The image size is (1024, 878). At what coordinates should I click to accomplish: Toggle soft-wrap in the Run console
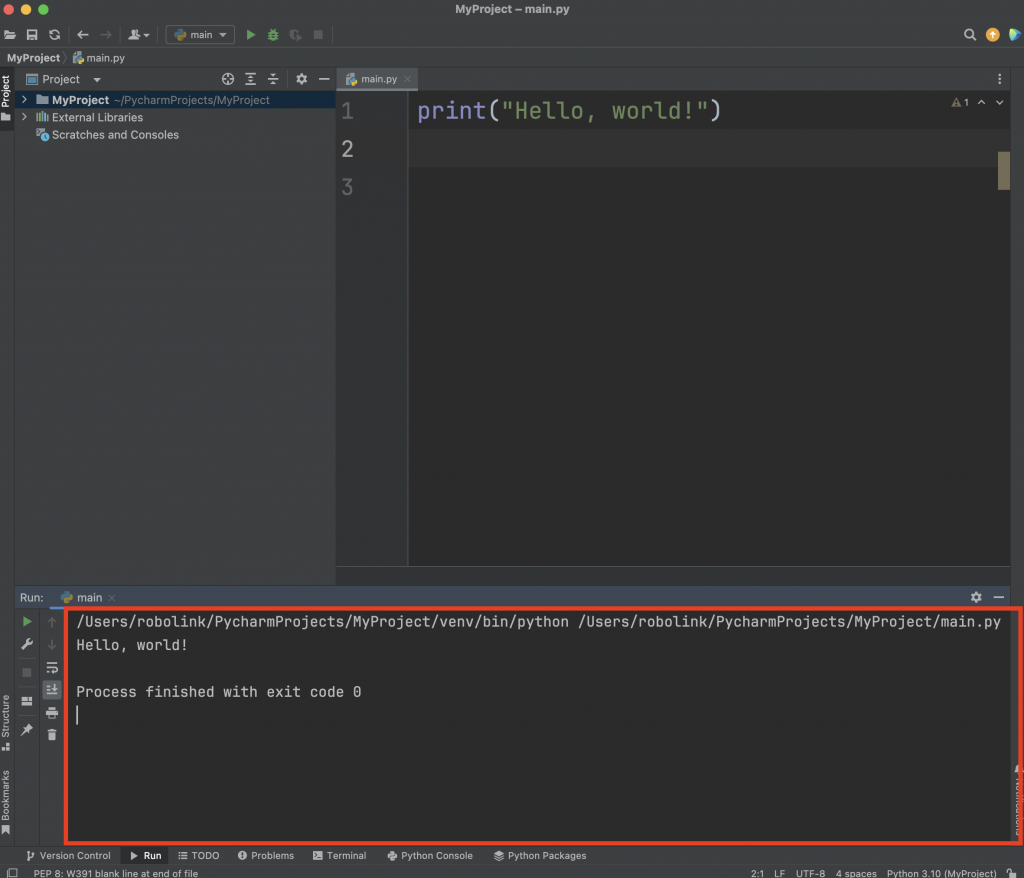point(52,668)
